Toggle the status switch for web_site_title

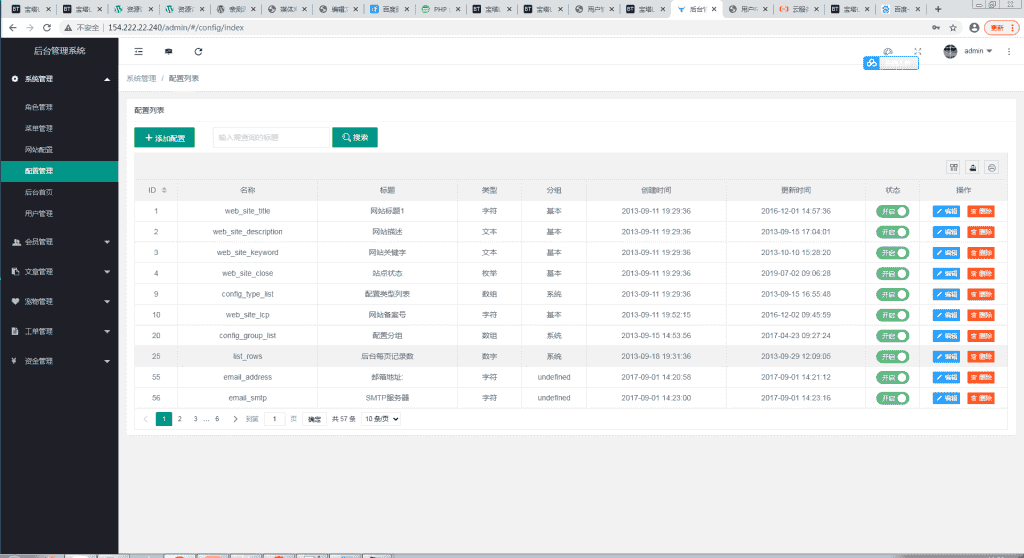pos(892,211)
